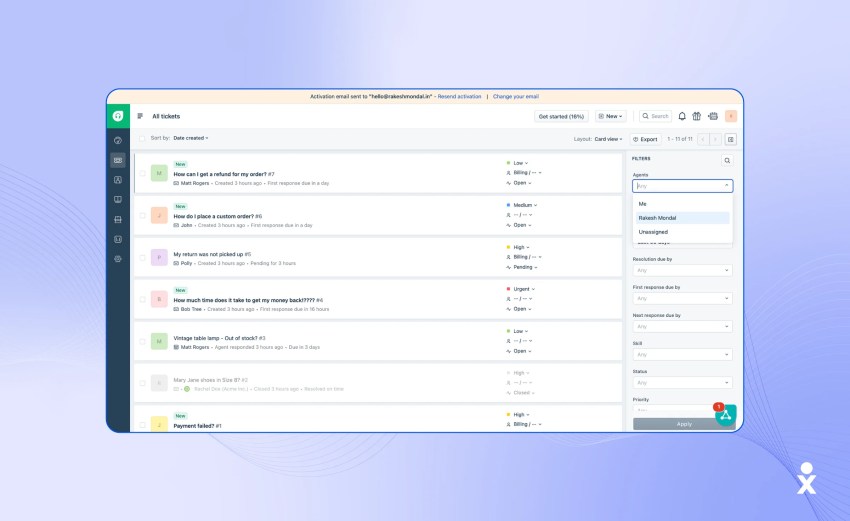Open the contacts icon in sidebar
Screen dimensions: 850x521
(118, 180)
